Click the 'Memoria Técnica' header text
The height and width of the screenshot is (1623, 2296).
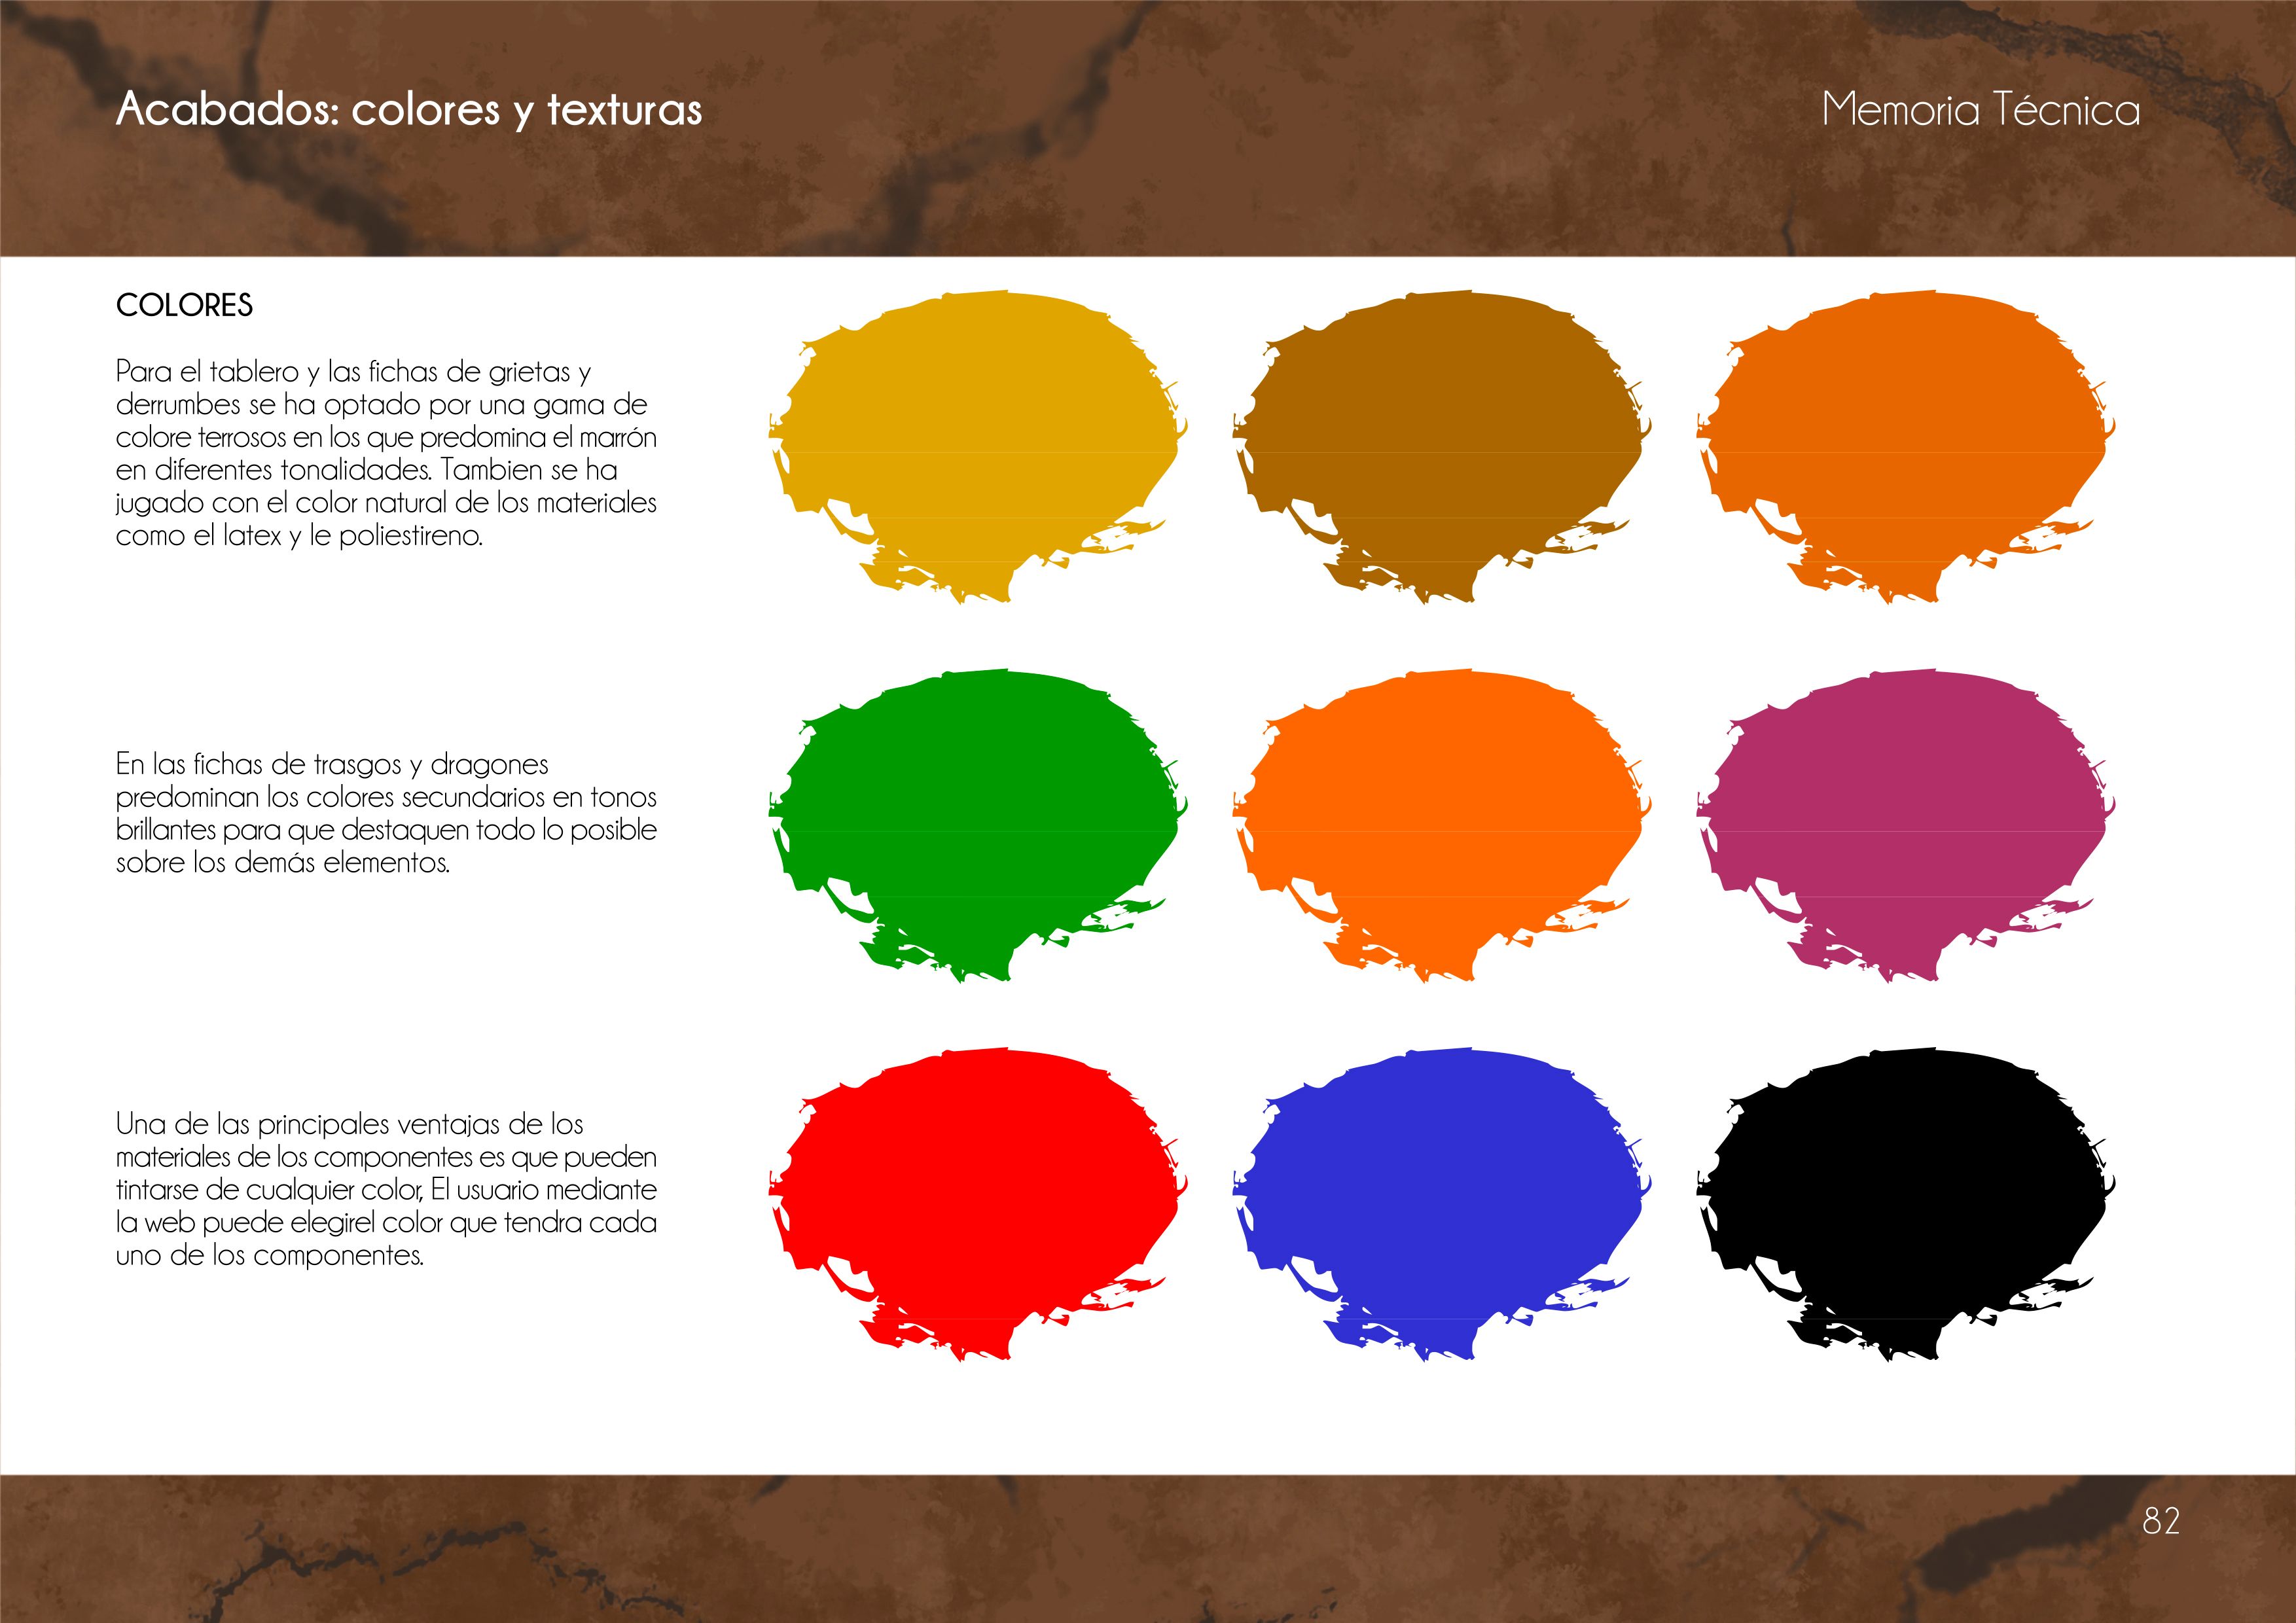1980,109
